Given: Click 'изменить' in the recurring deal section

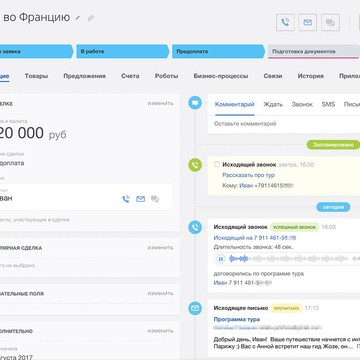Looking at the screenshot, I should click(160, 248).
